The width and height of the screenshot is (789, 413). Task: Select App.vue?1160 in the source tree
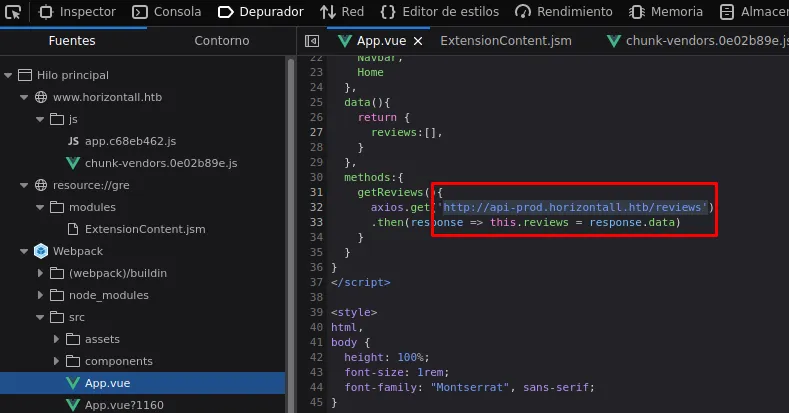(x=124, y=405)
